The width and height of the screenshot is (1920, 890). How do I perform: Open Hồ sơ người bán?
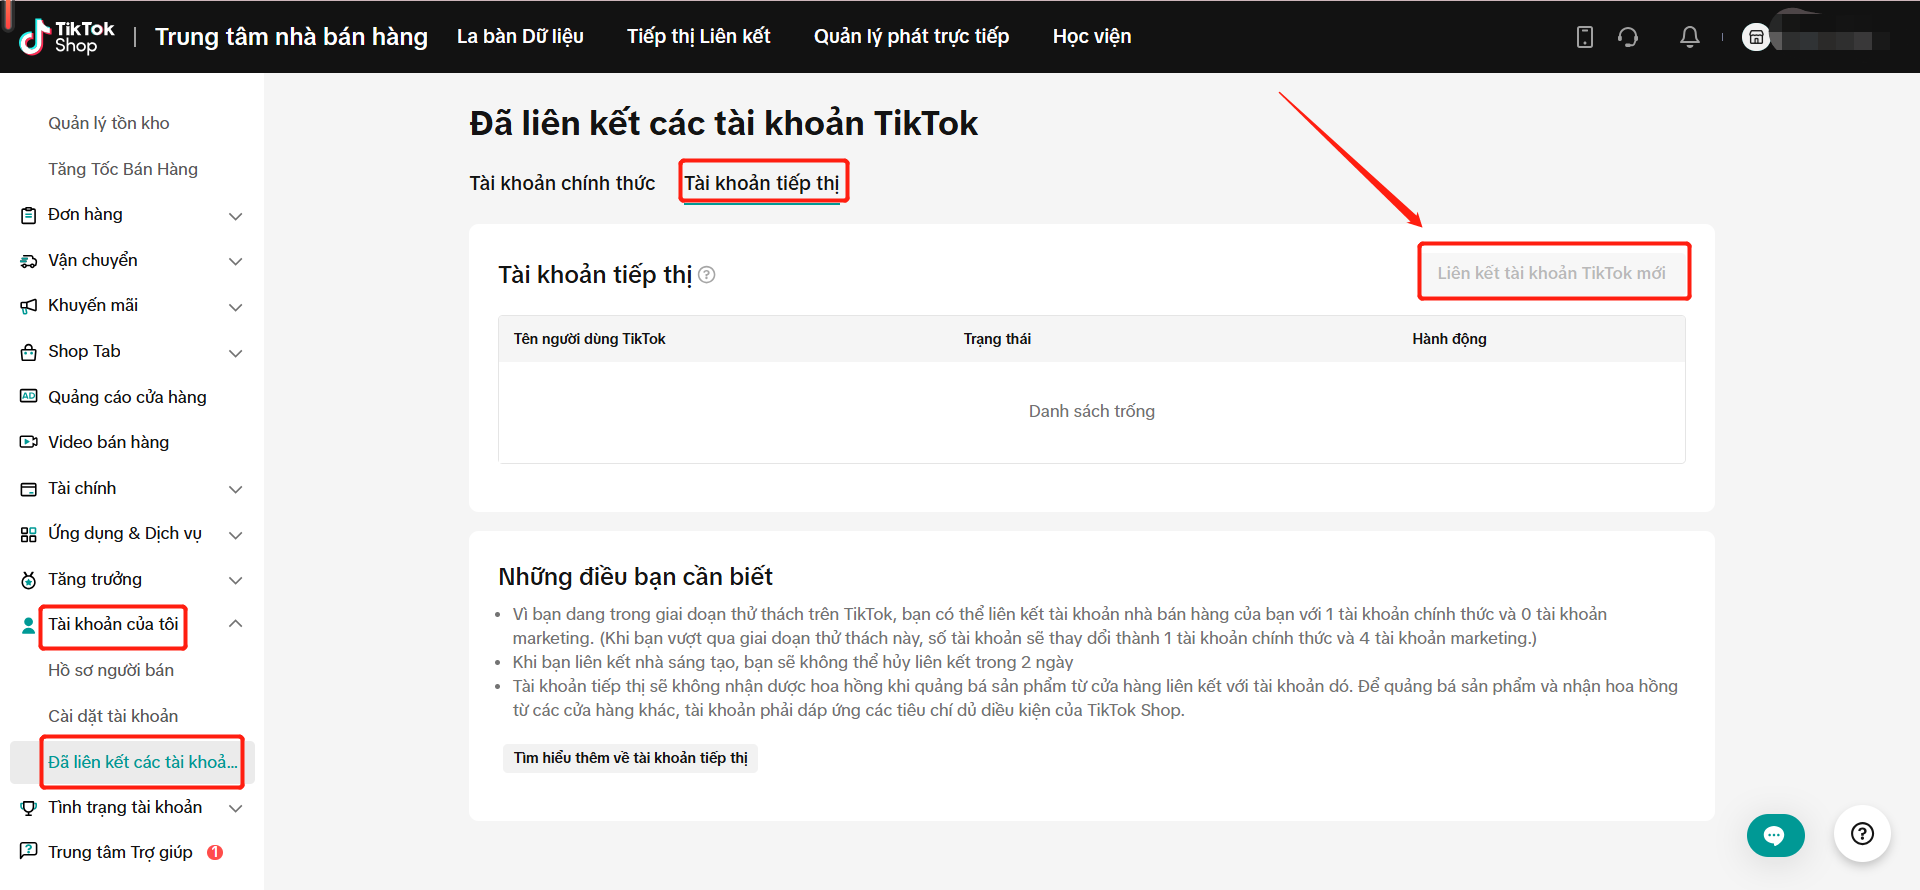point(111,670)
